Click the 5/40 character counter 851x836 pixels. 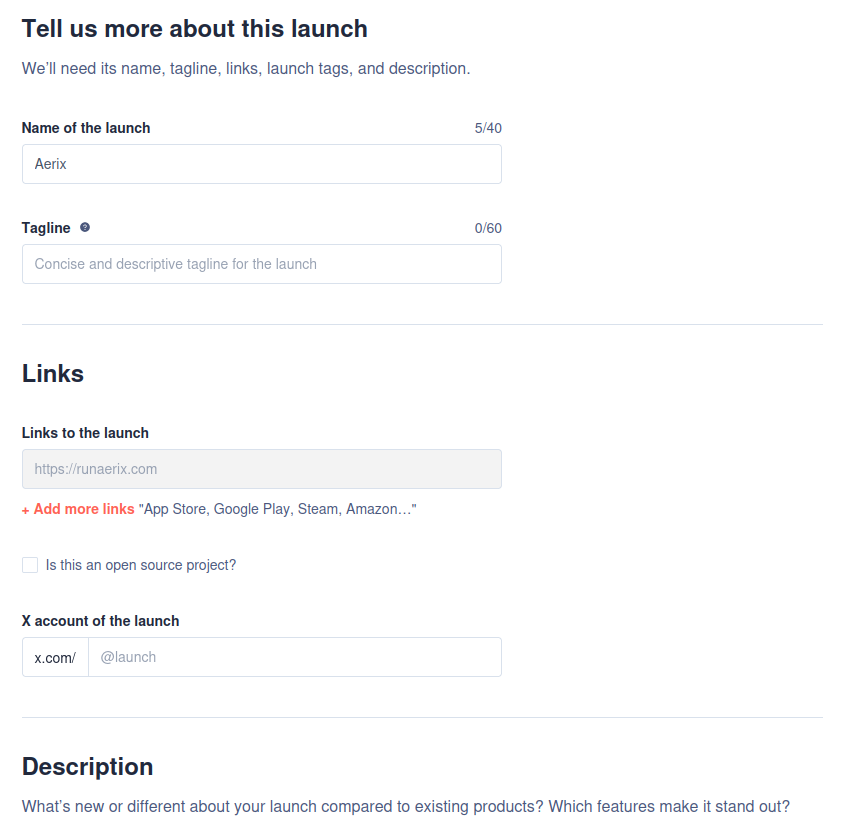click(x=489, y=128)
